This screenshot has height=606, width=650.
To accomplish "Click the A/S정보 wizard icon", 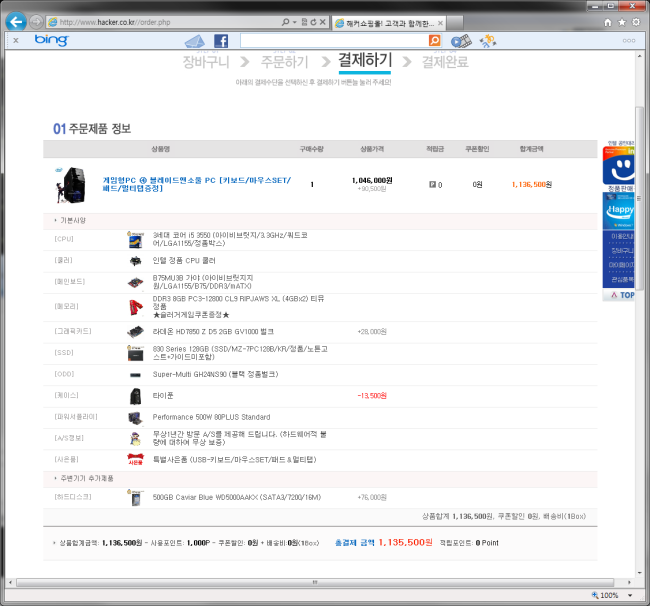I will [x=135, y=439].
